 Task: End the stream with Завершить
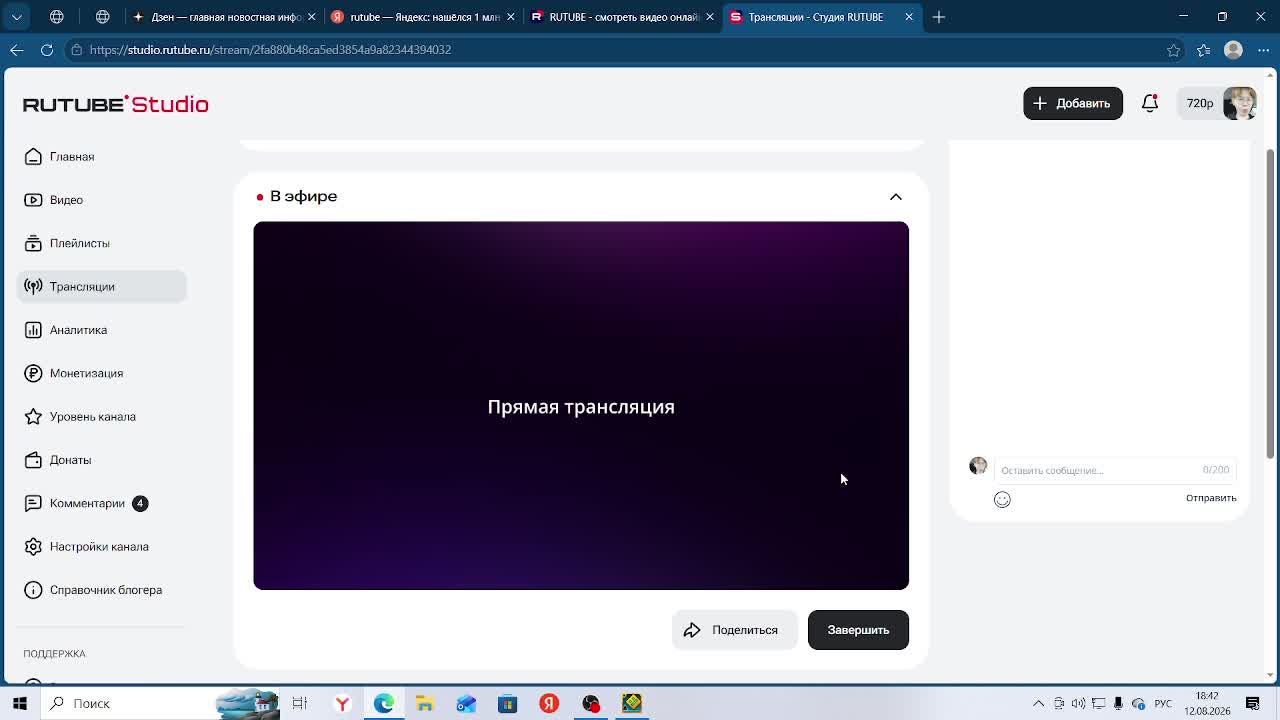[858, 630]
